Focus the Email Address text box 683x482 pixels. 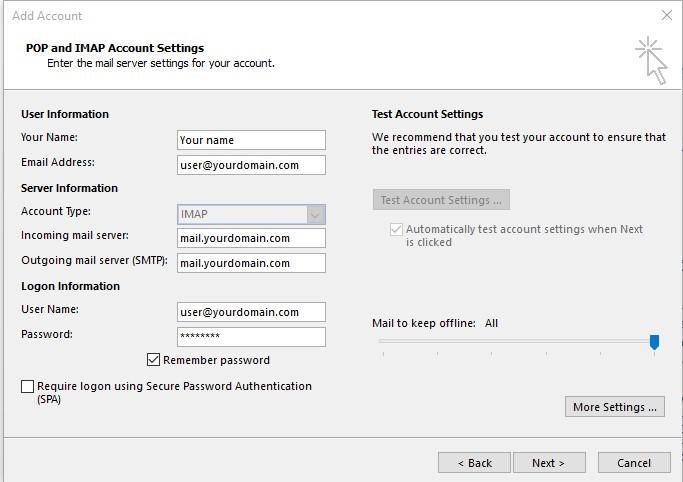coord(251,165)
